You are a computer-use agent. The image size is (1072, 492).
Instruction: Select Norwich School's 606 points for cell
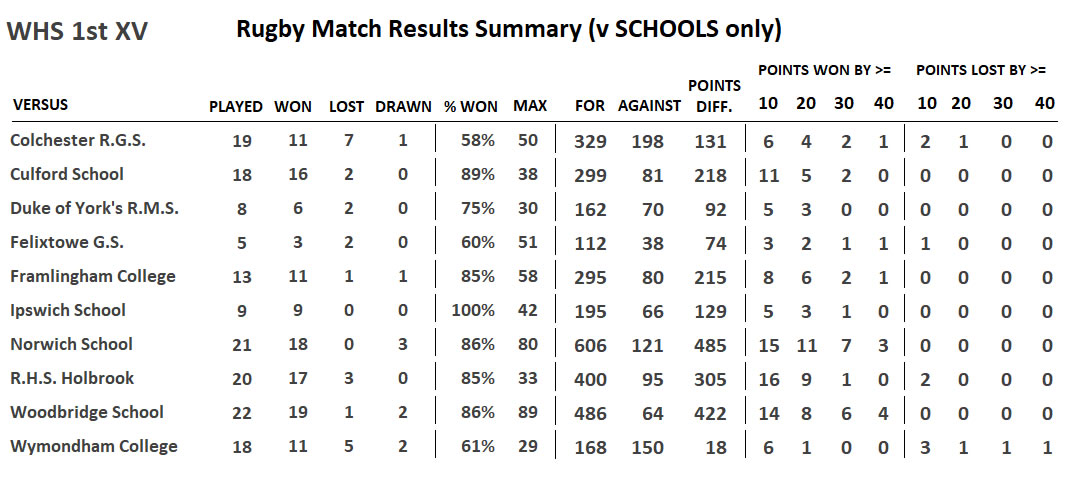click(590, 345)
